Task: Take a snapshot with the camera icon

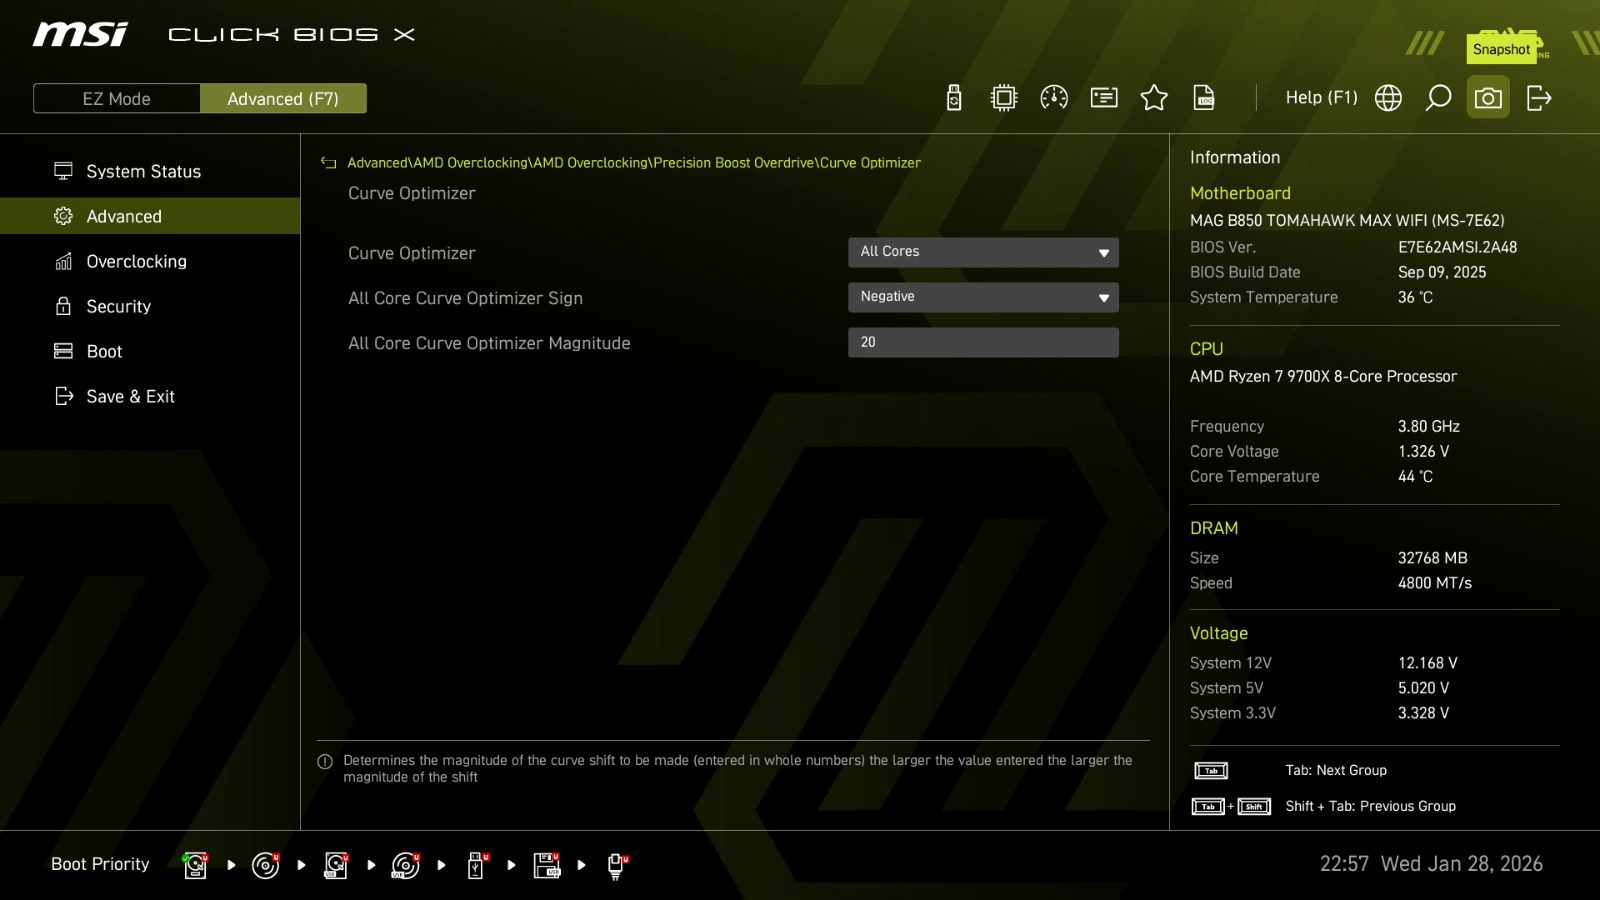Action: (1488, 98)
